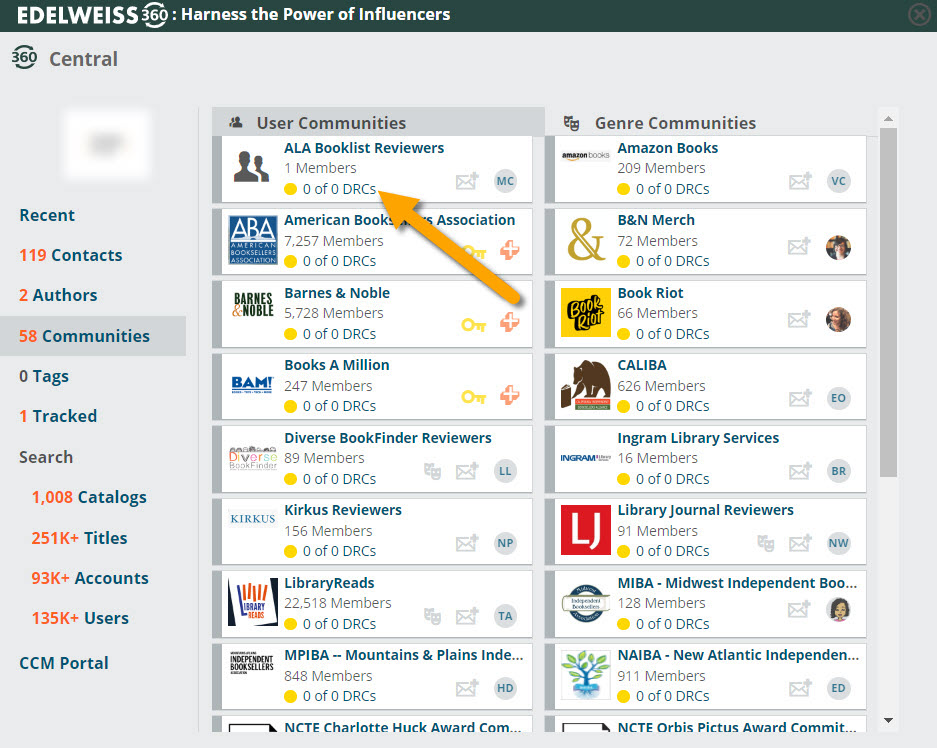Close the Edelweiss 360 dialog
This screenshot has width=937, height=748.
[919, 14]
